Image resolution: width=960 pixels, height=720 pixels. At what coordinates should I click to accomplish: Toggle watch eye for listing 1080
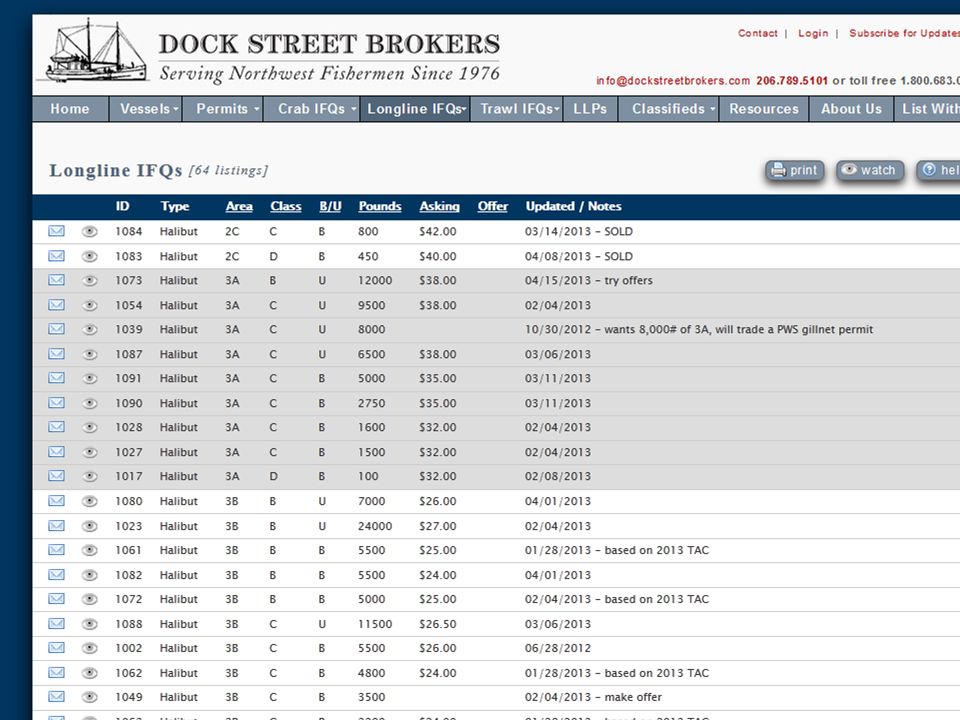89,501
